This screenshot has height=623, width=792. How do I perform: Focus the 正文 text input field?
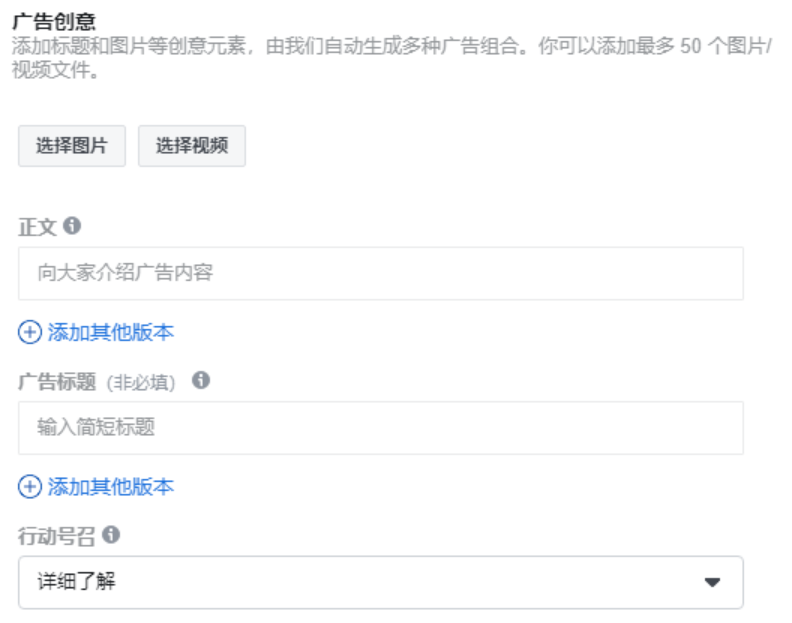[381, 273]
